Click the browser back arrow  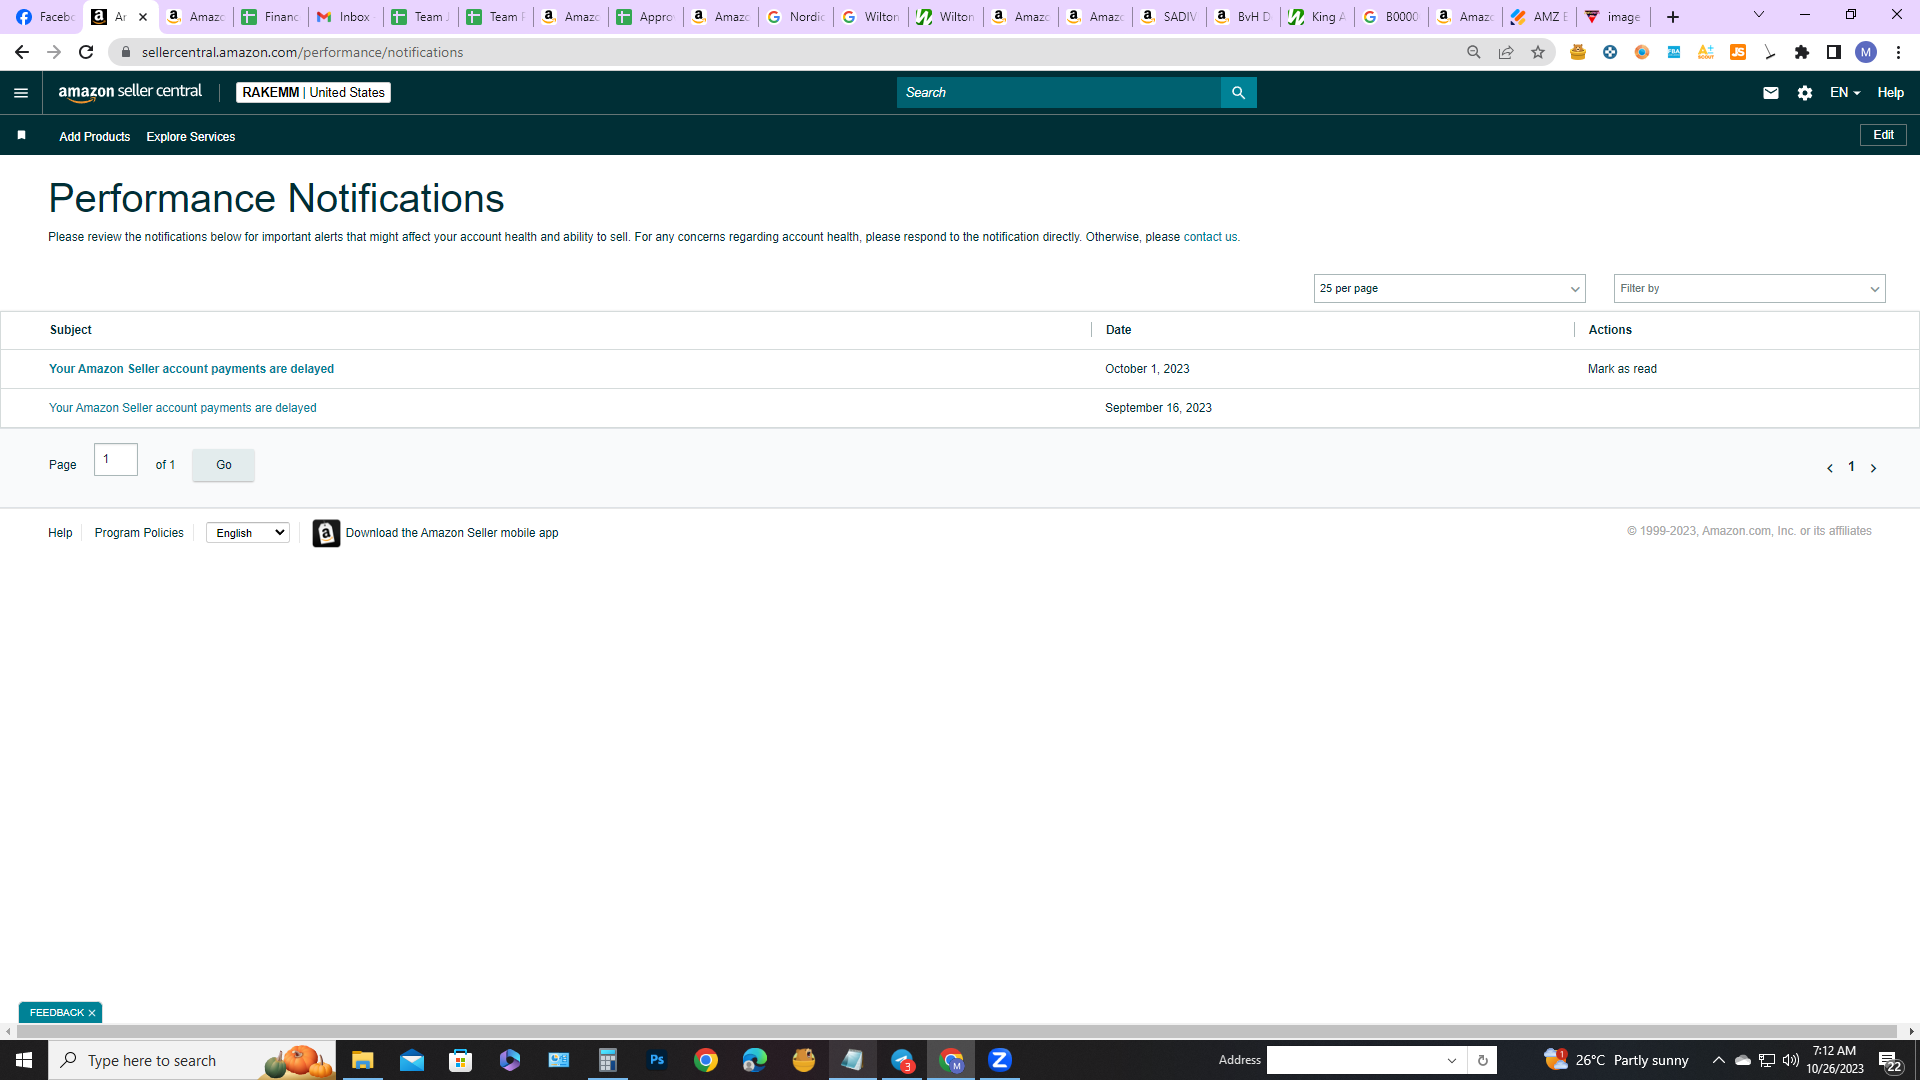tap(21, 52)
